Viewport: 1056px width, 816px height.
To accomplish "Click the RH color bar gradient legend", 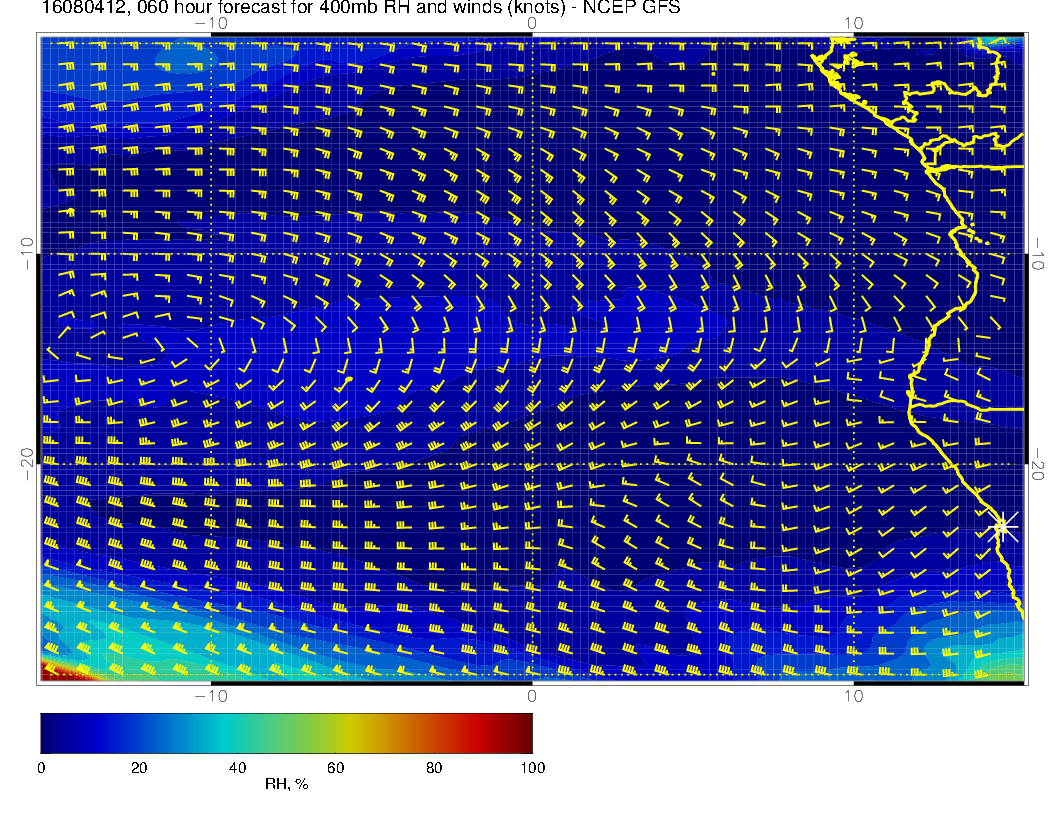I will point(286,733).
